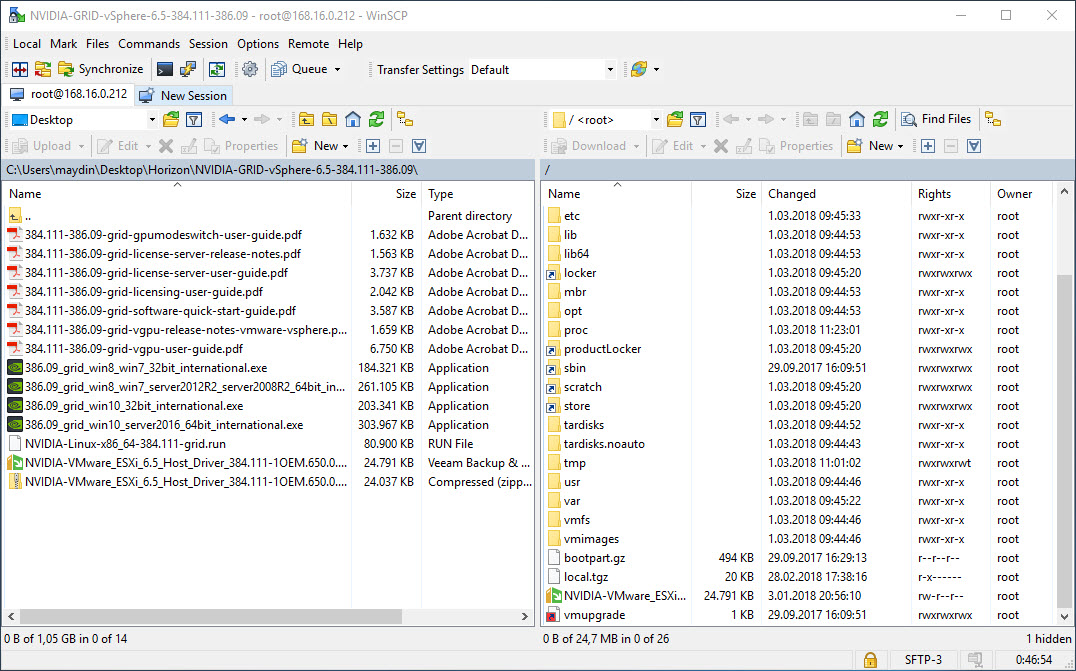Expand the Queue dropdown arrow
The width and height of the screenshot is (1076, 671).
coord(338,69)
